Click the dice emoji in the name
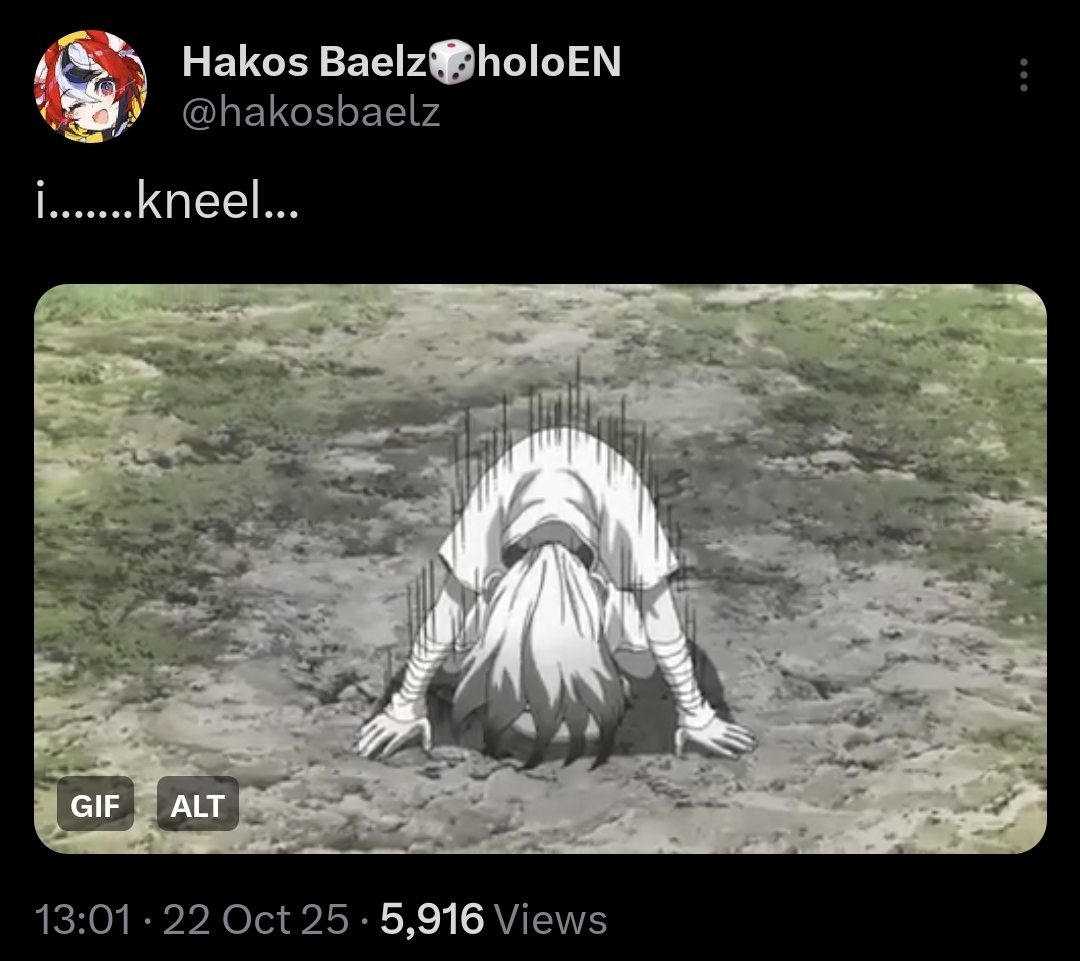Screen dimensions: 1080x961 coord(451,62)
